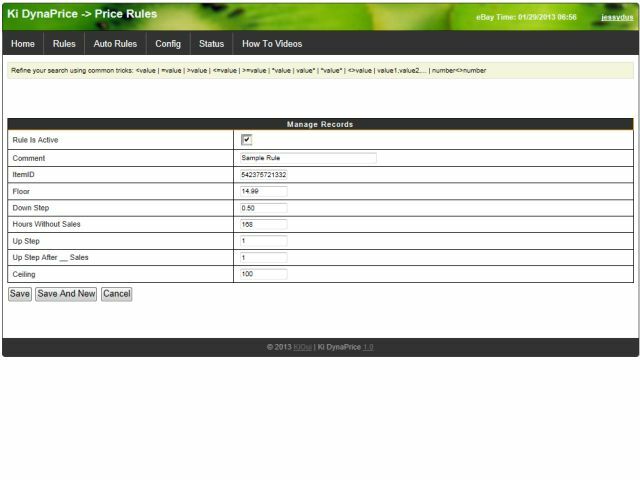Click the Floor value field
This screenshot has height=480, width=640.
pos(264,191)
